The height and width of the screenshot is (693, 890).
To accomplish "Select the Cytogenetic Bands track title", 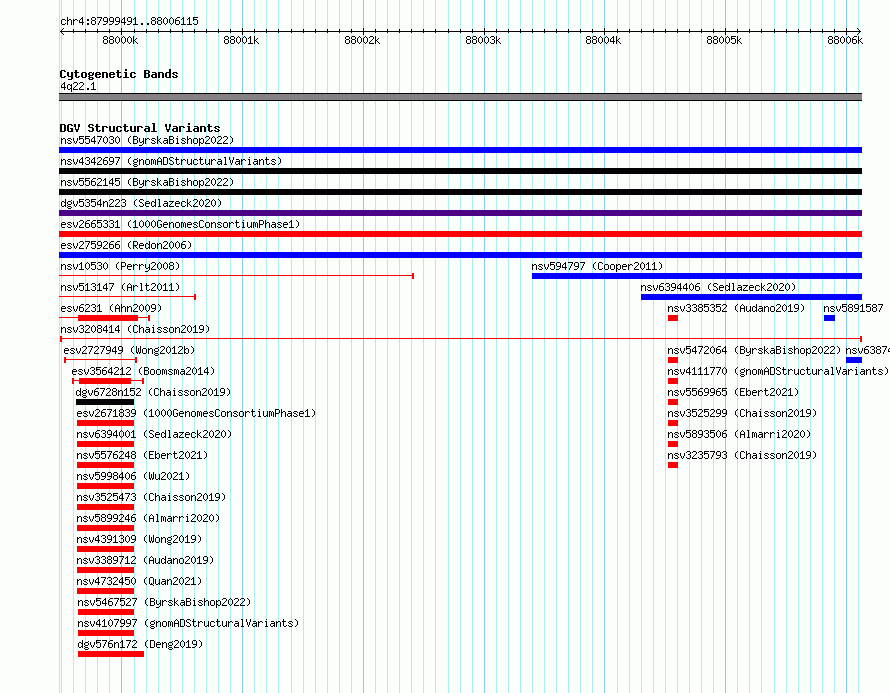I will point(119,74).
